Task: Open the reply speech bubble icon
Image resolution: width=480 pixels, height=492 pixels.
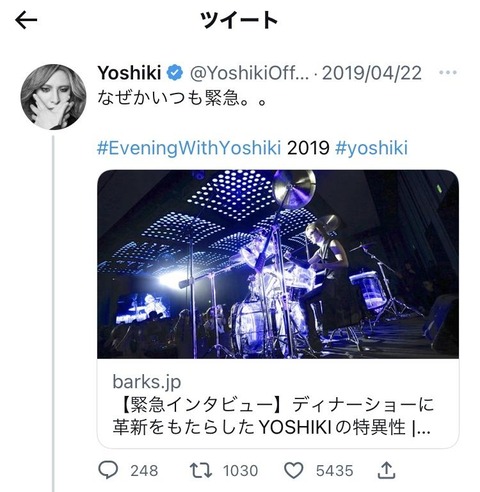Action: coord(108,470)
